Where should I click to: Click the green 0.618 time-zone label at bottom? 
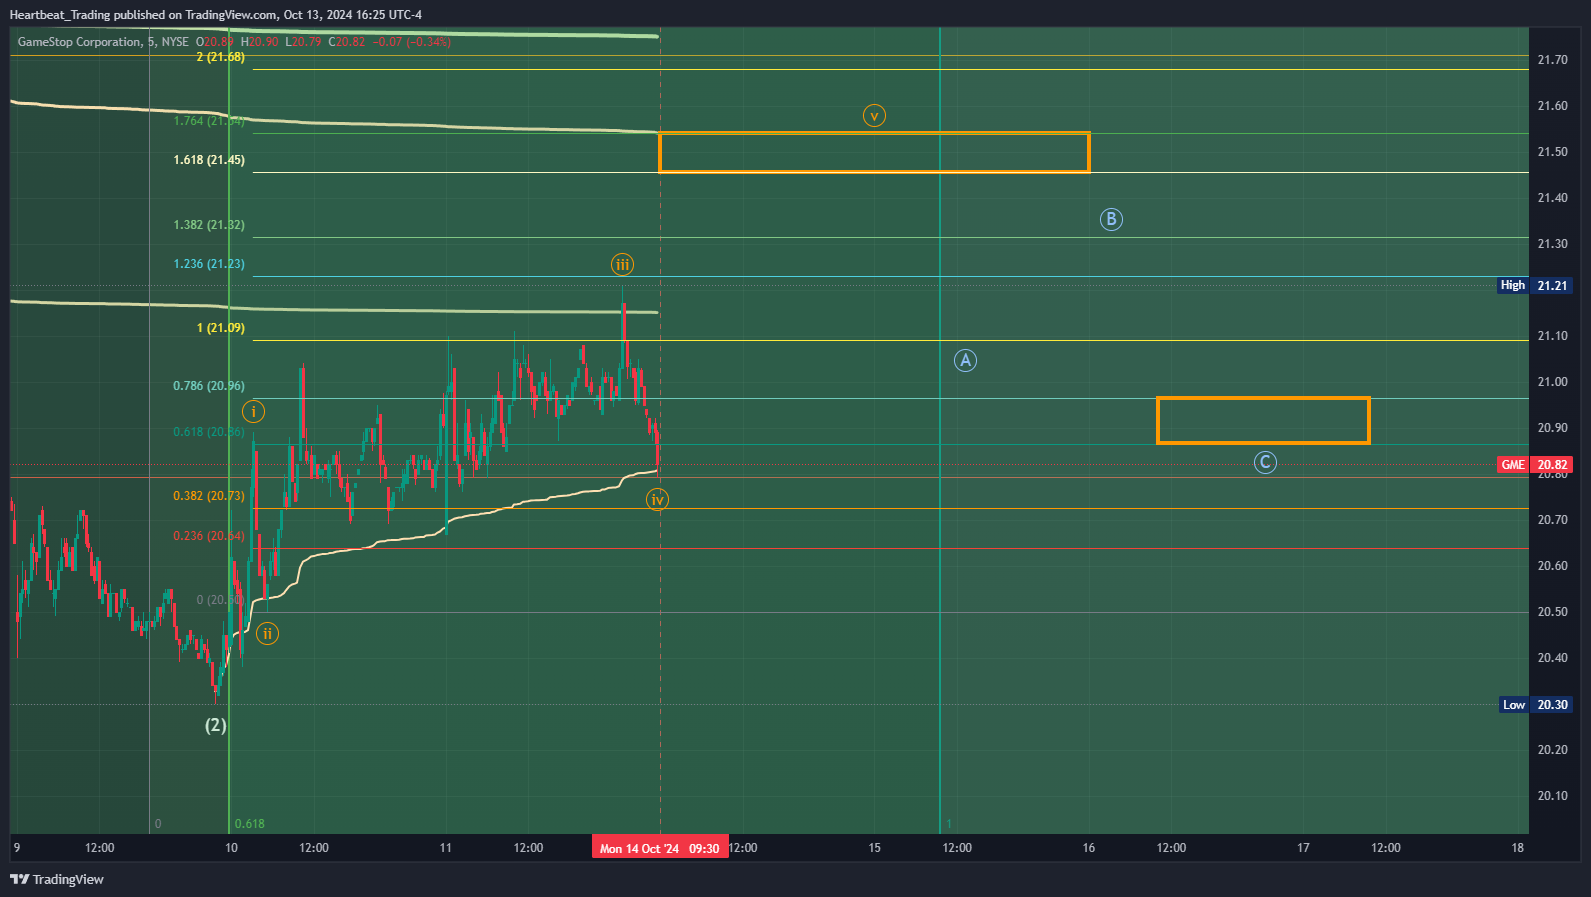250,824
